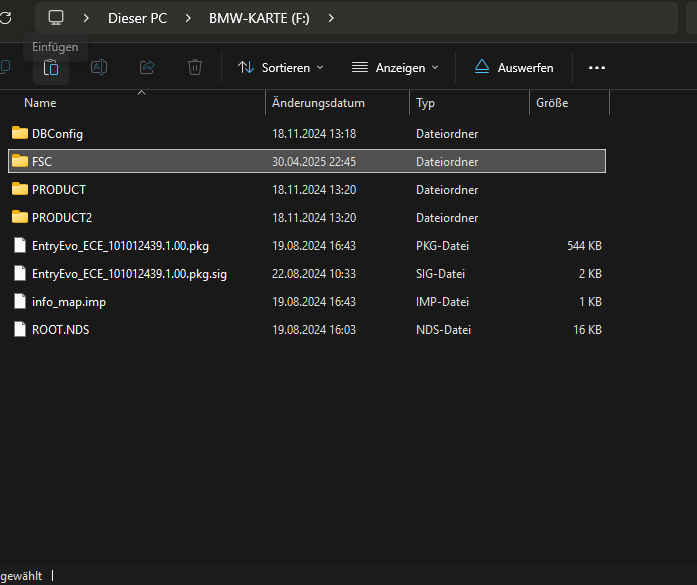Image resolution: width=697 pixels, height=585 pixels.
Task: Click BMW-KARTE (F:) in the breadcrumb
Action: (x=259, y=18)
